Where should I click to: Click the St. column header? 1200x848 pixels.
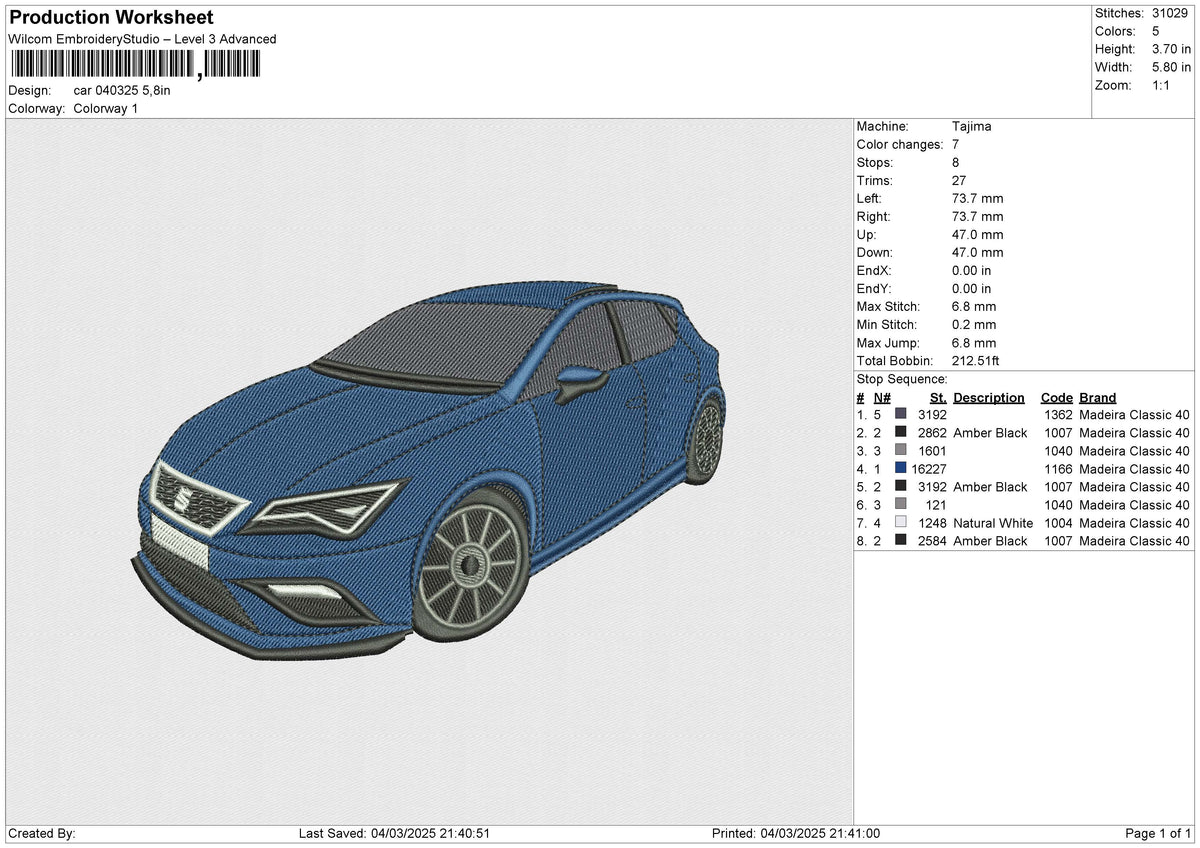point(938,398)
